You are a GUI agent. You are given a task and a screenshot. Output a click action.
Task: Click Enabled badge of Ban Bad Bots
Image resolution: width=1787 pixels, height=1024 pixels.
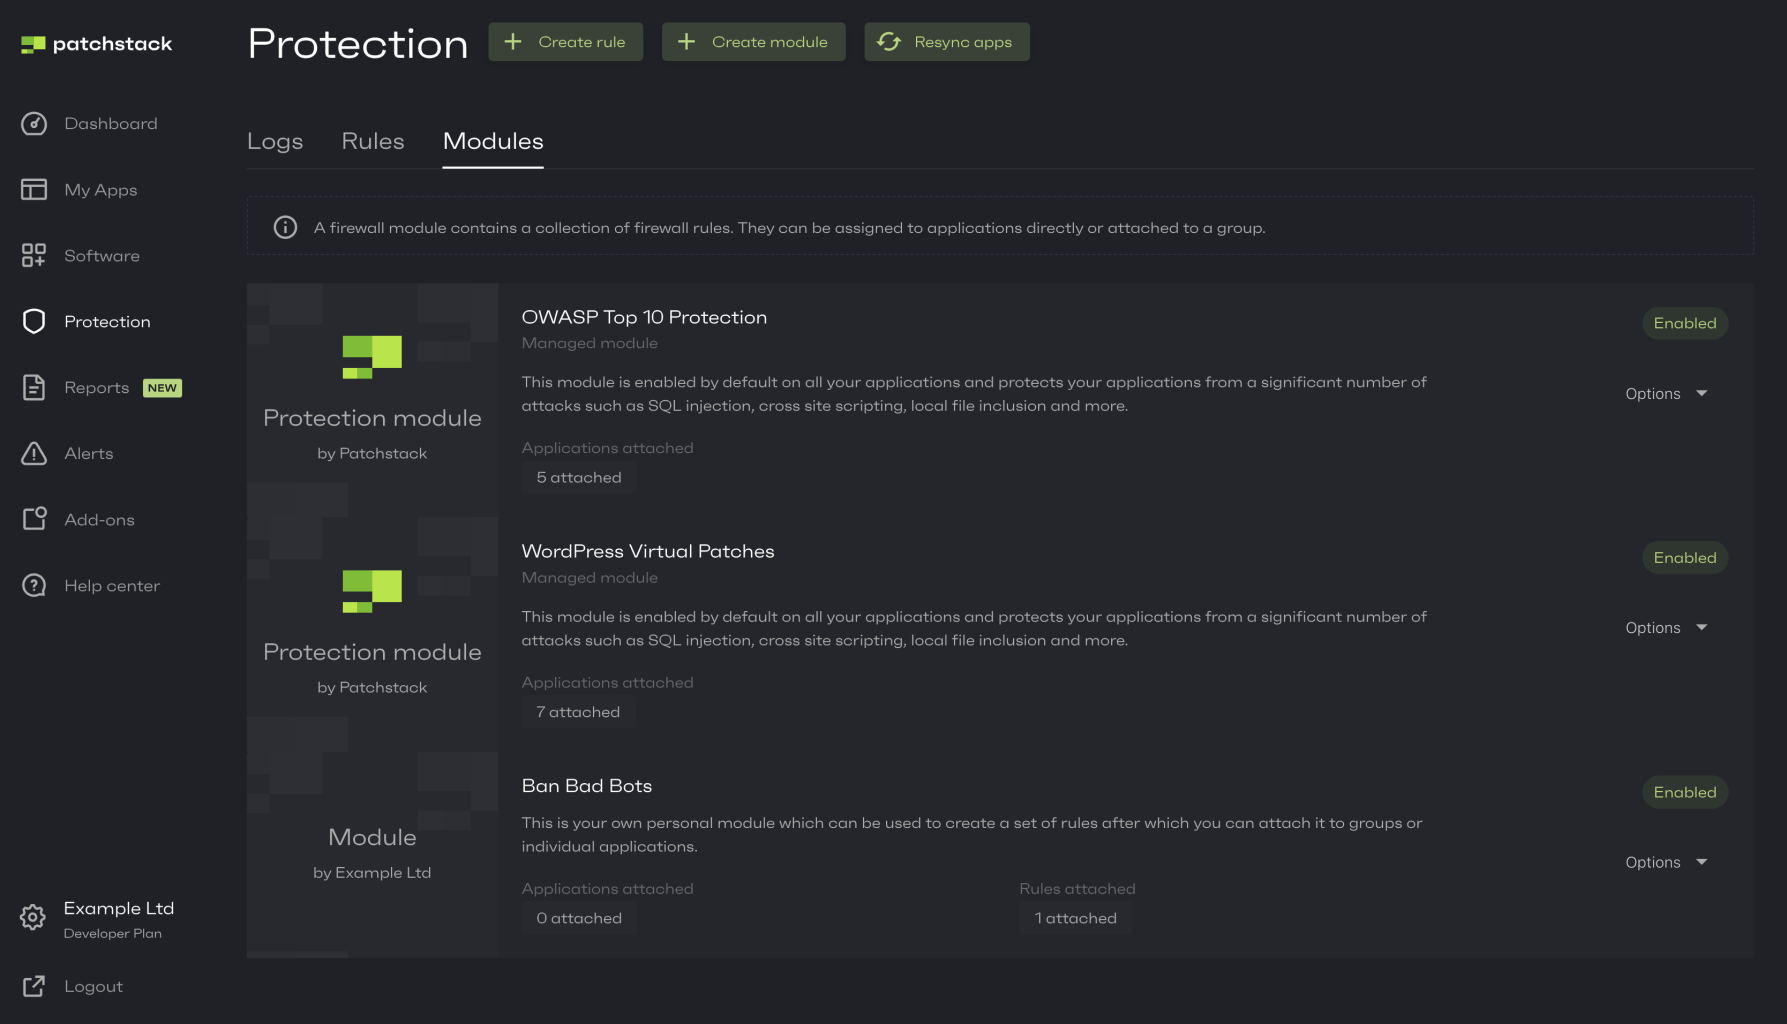tap(1685, 792)
